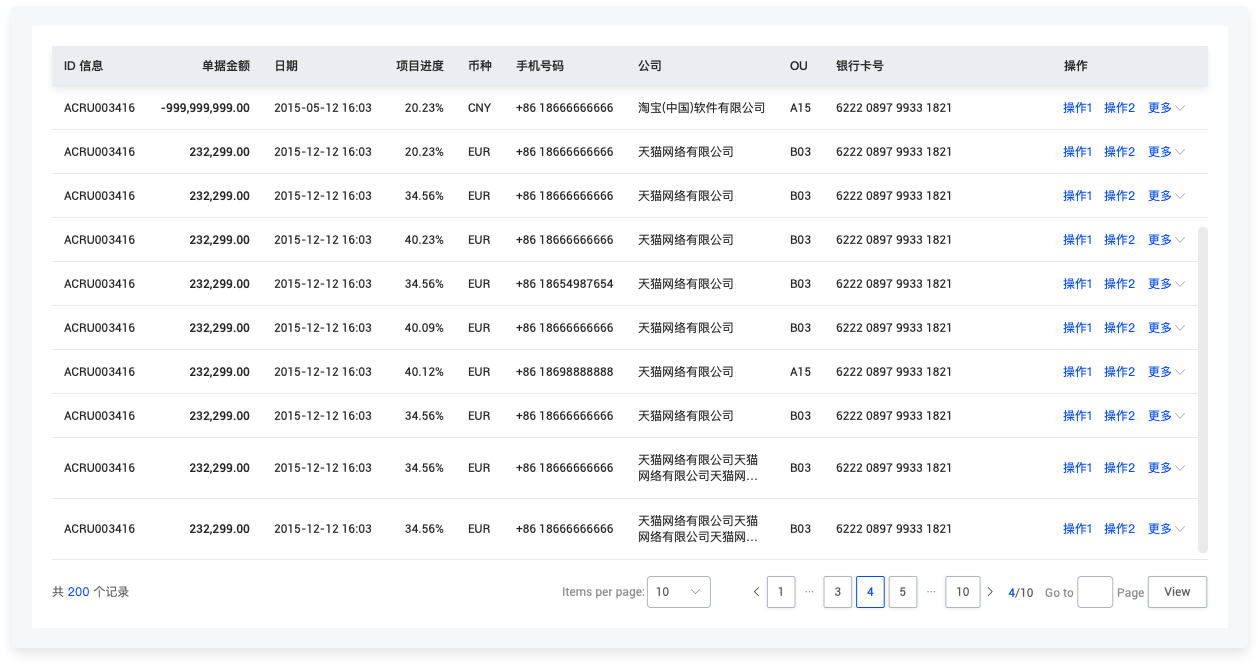Focus the Go to page number field

click(1095, 592)
